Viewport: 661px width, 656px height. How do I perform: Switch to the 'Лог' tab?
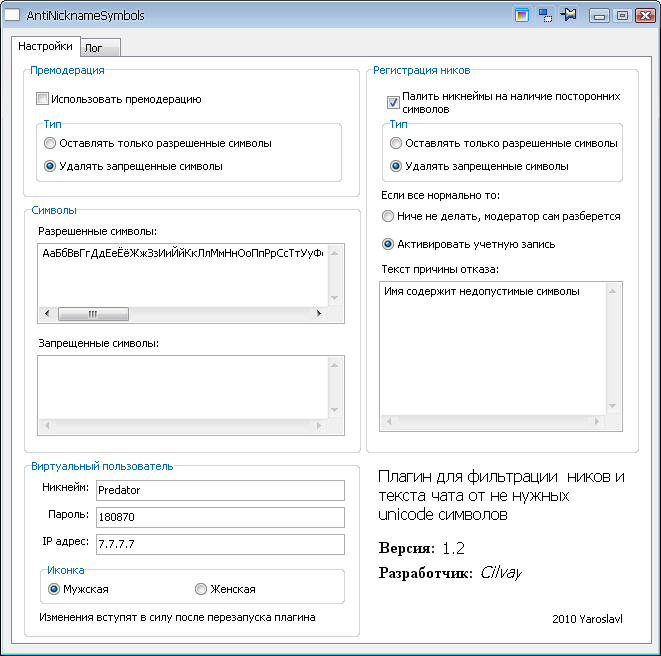pyautogui.click(x=100, y=47)
